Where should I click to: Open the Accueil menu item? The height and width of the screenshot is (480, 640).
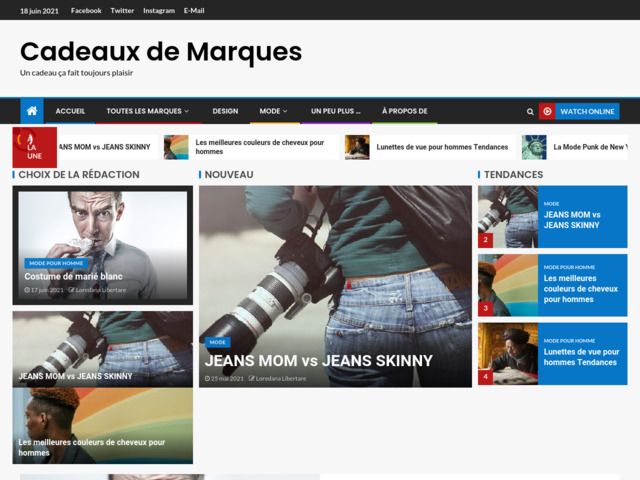(70, 111)
